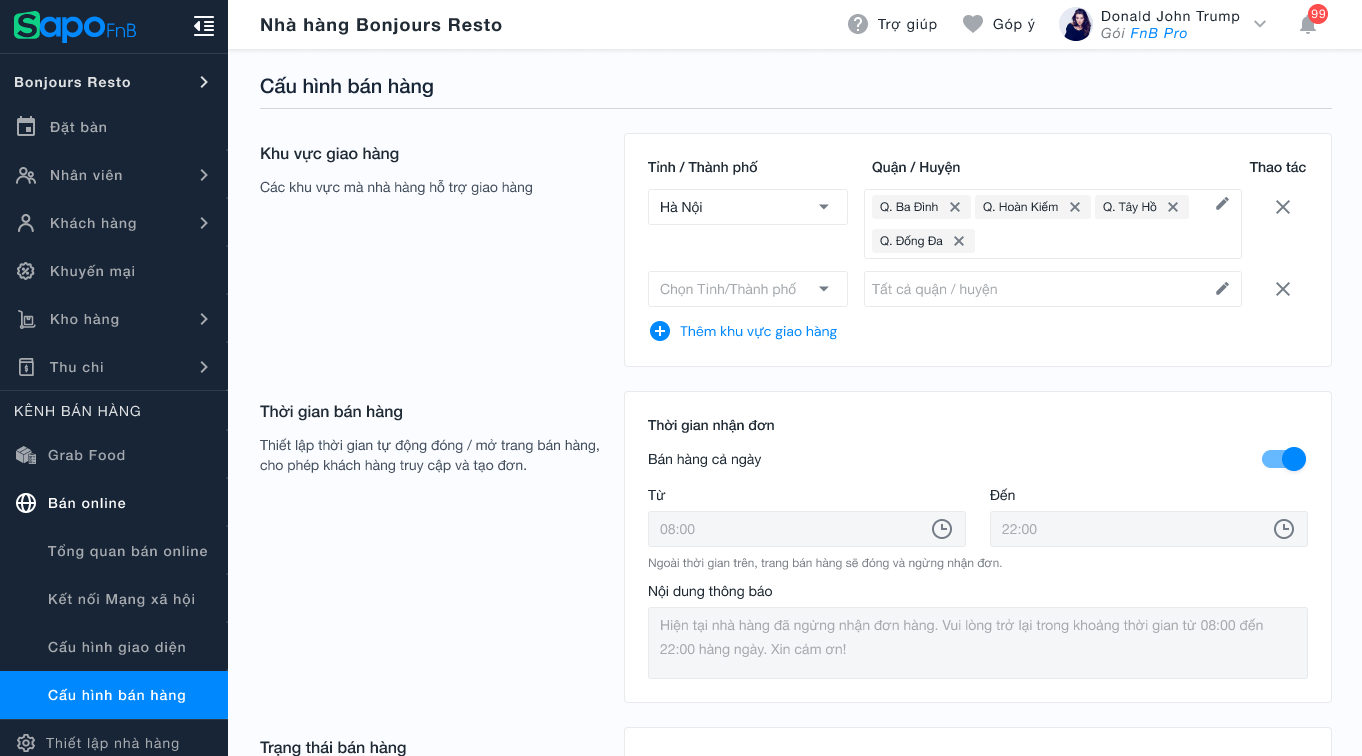
Task: Collapse the sidebar with the menu icon
Action: tap(204, 27)
